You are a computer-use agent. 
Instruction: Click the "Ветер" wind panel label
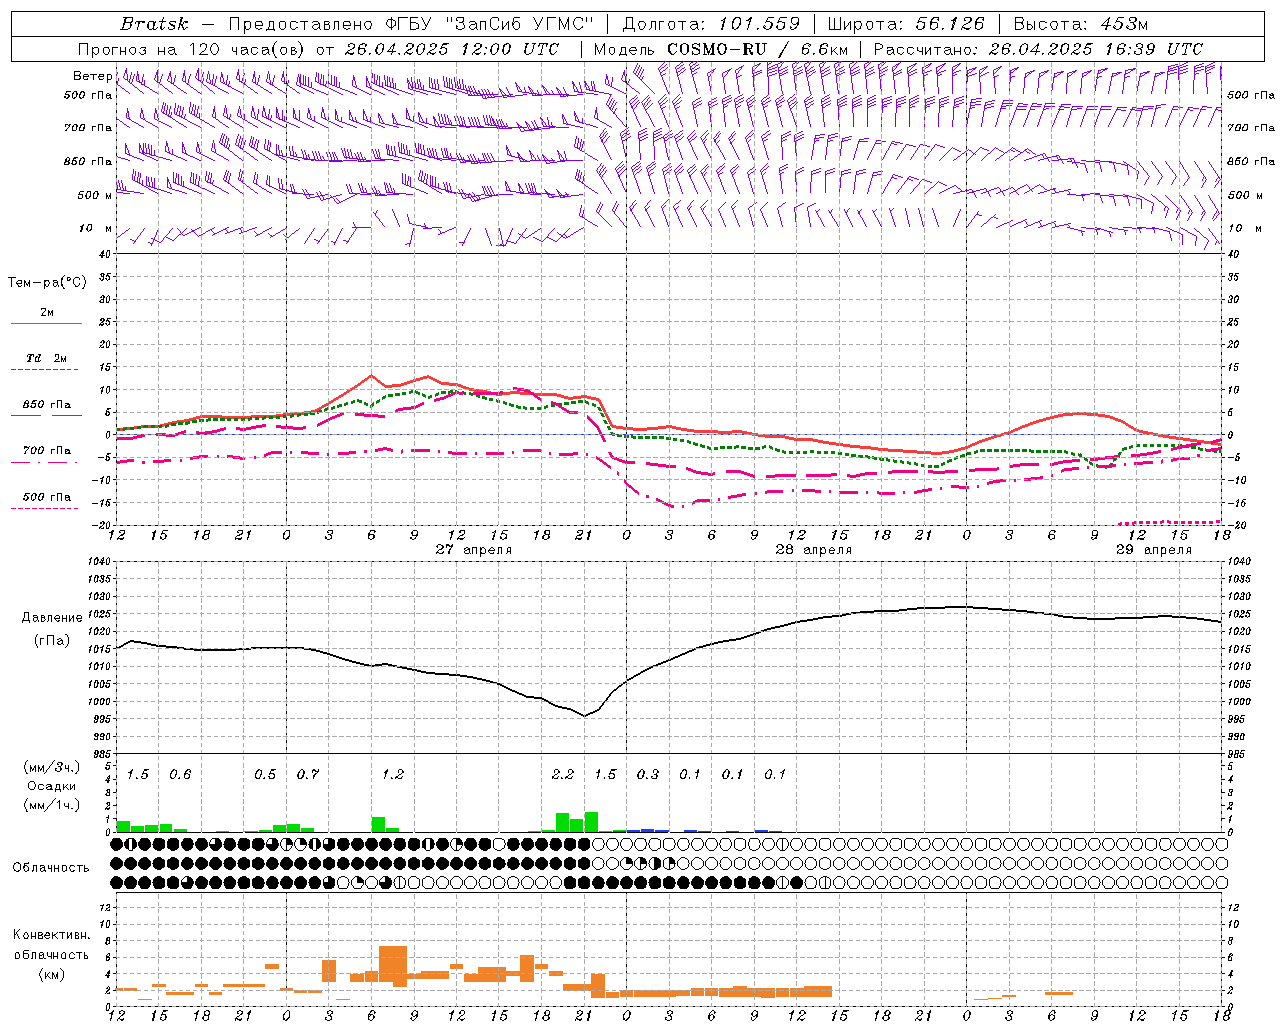[92, 76]
